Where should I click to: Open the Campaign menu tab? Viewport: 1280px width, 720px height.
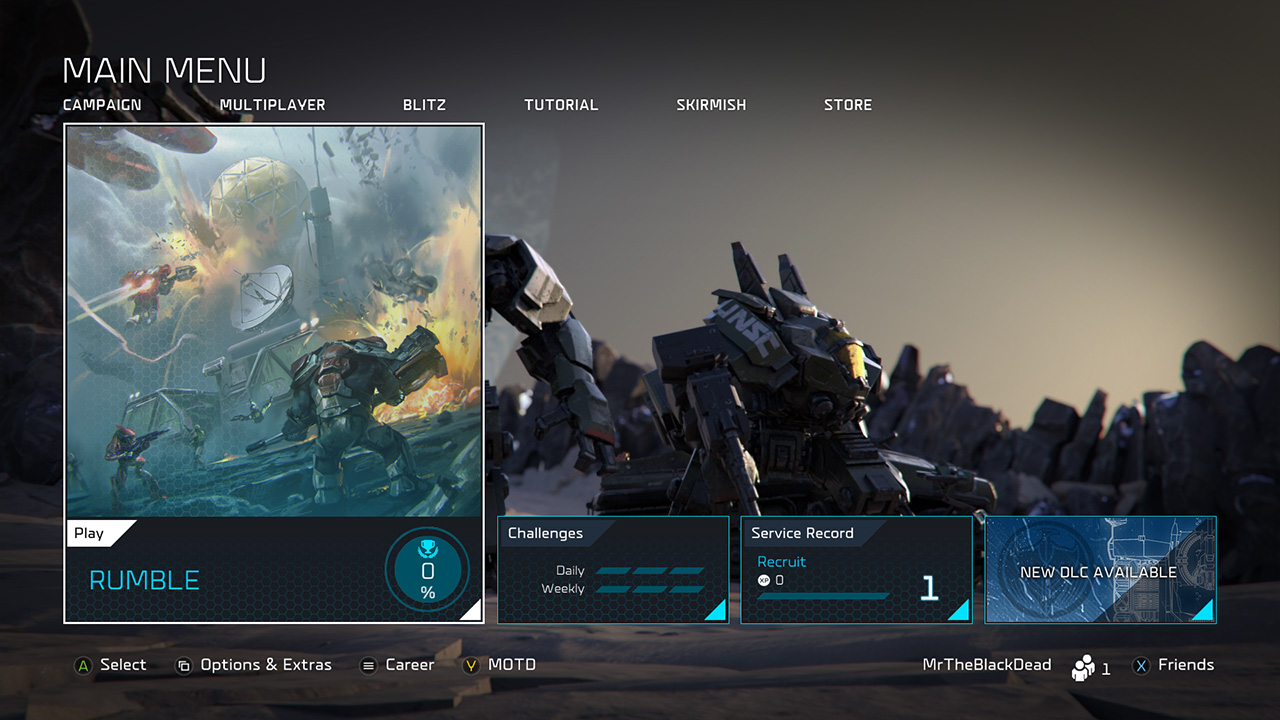click(102, 105)
